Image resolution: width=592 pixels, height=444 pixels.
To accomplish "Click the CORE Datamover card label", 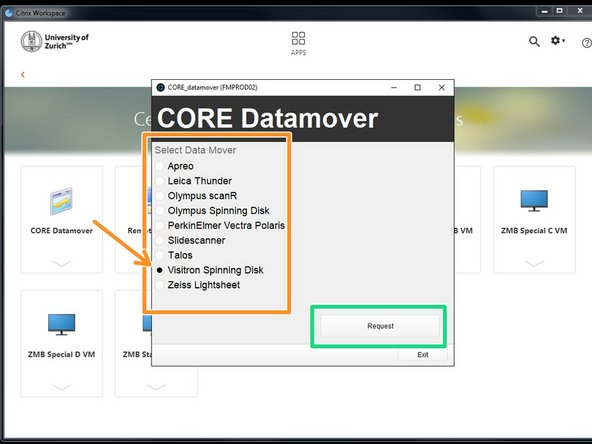I will 61,231.
